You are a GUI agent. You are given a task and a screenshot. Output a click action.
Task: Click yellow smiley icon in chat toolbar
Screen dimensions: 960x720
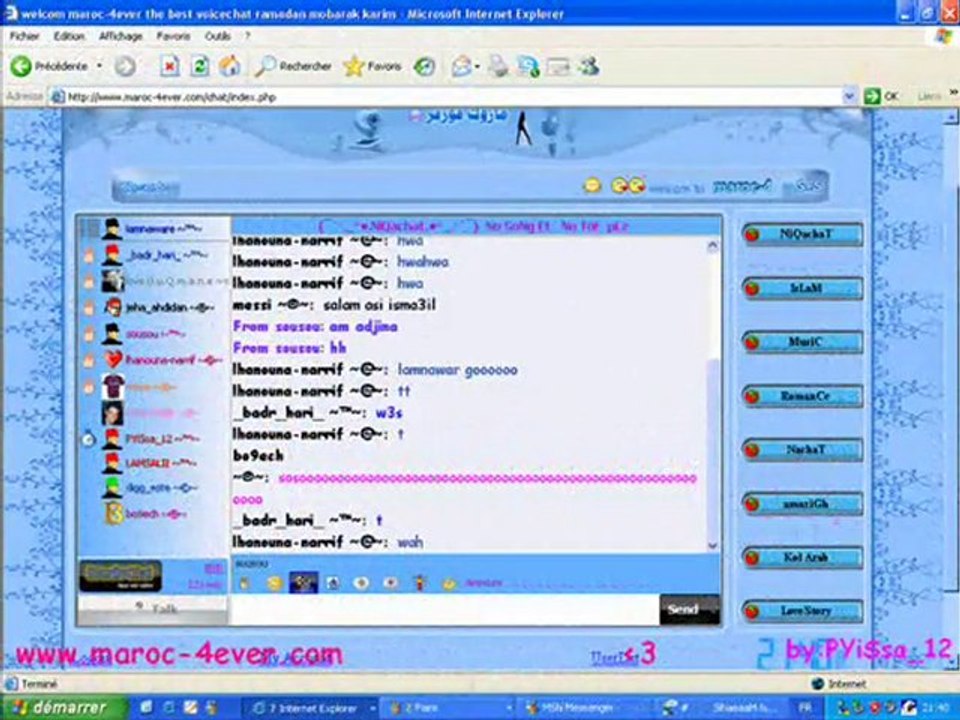tap(274, 583)
